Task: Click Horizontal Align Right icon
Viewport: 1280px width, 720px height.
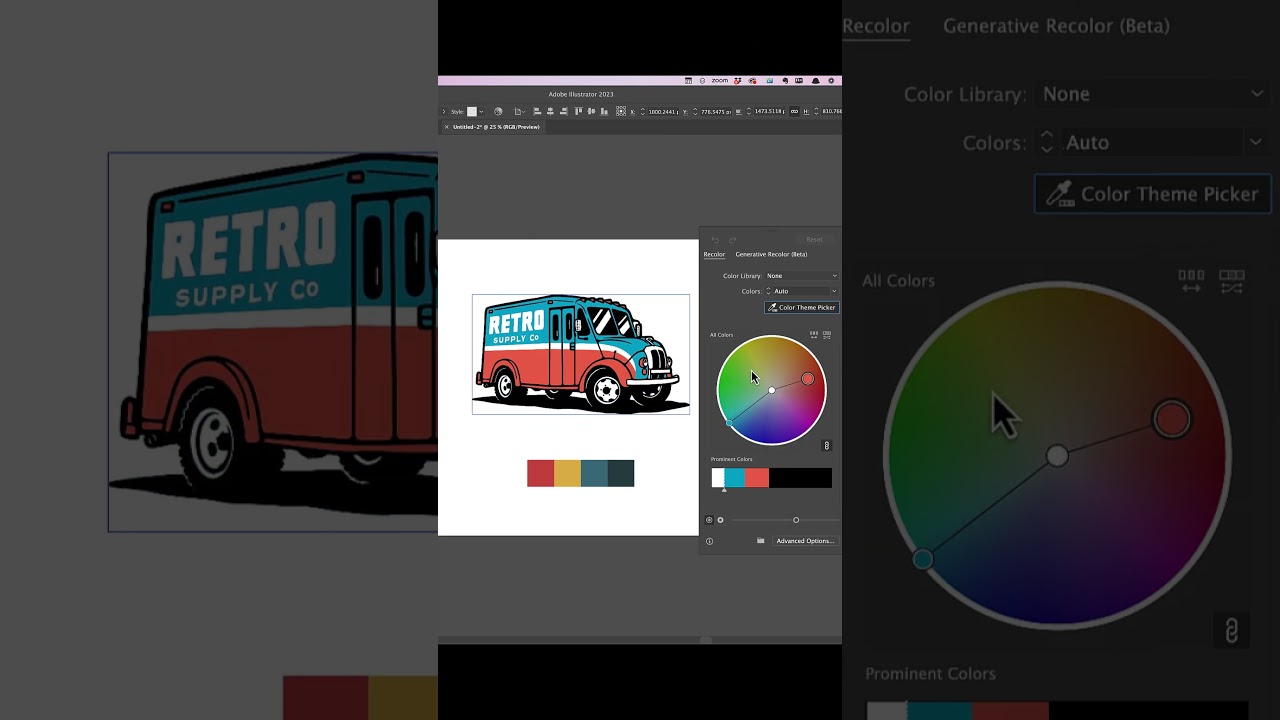Action: coord(563,112)
